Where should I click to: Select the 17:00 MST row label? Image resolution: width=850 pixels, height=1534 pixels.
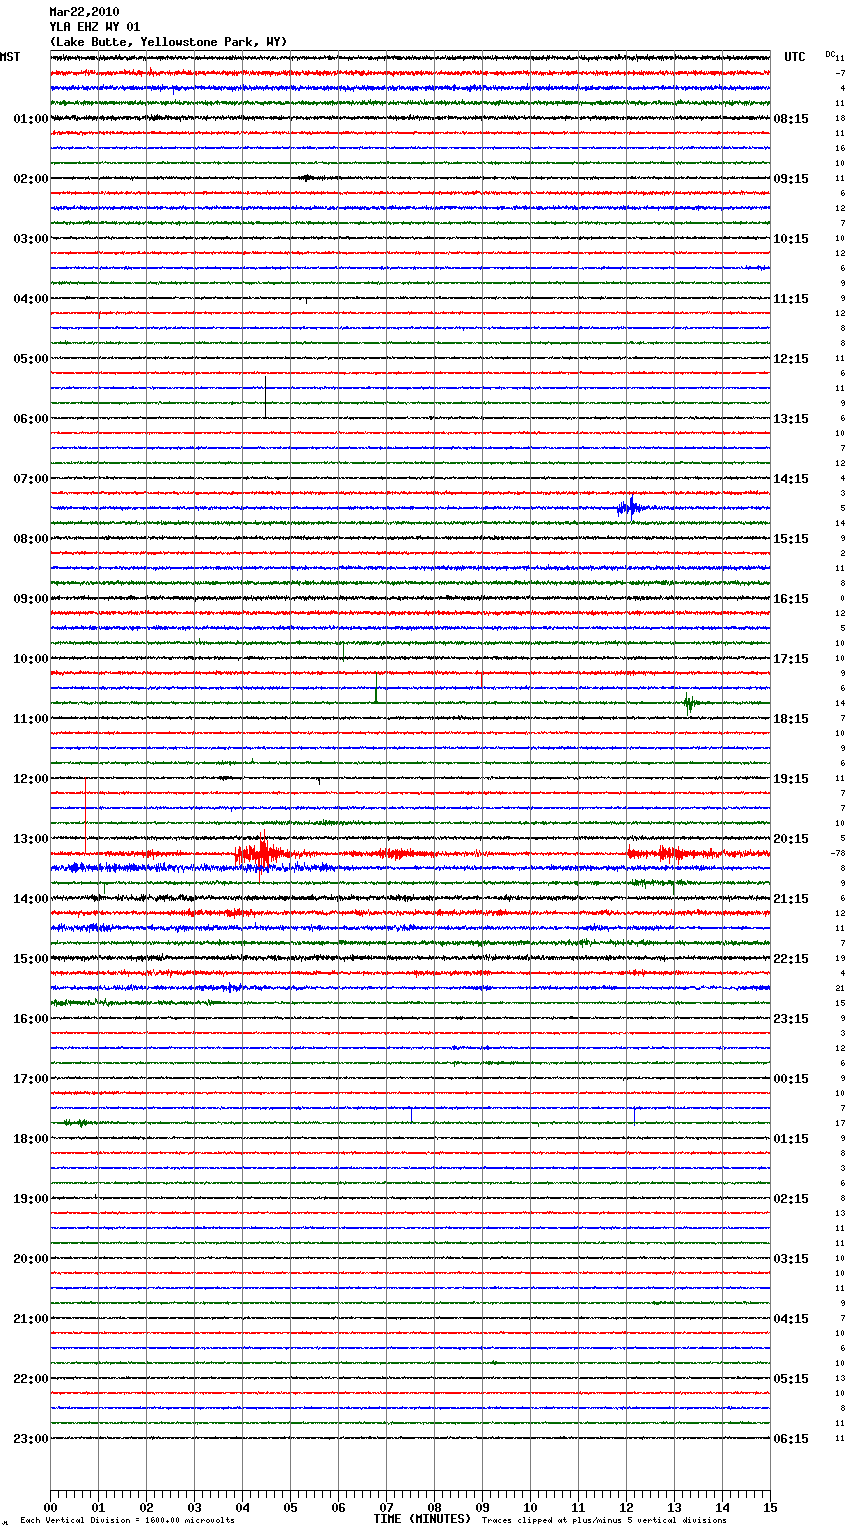click(30, 1079)
